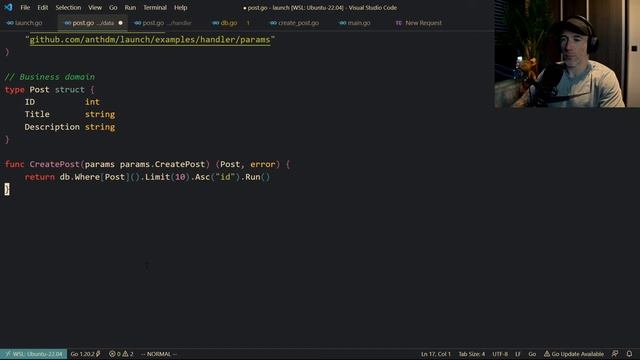Open the Edit menu
The height and width of the screenshot is (360, 640).
(42, 7)
